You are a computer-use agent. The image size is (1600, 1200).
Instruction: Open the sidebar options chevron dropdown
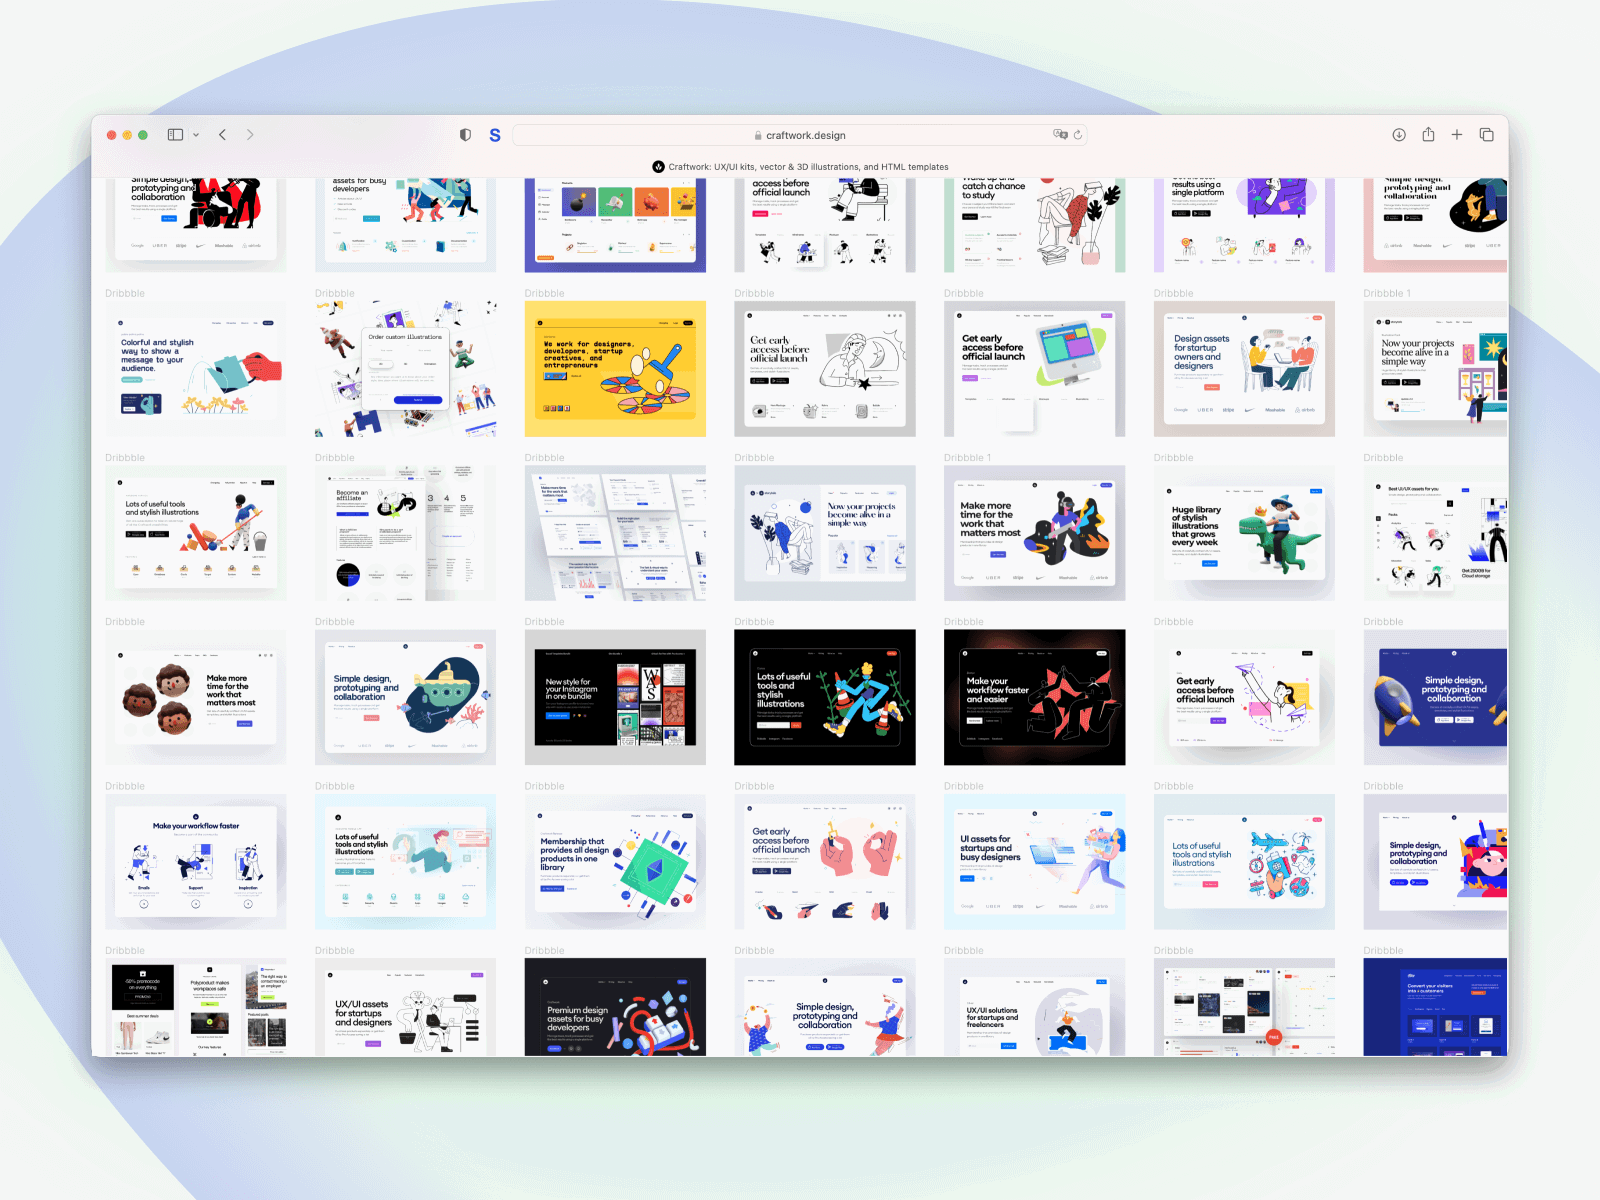pyautogui.click(x=196, y=135)
